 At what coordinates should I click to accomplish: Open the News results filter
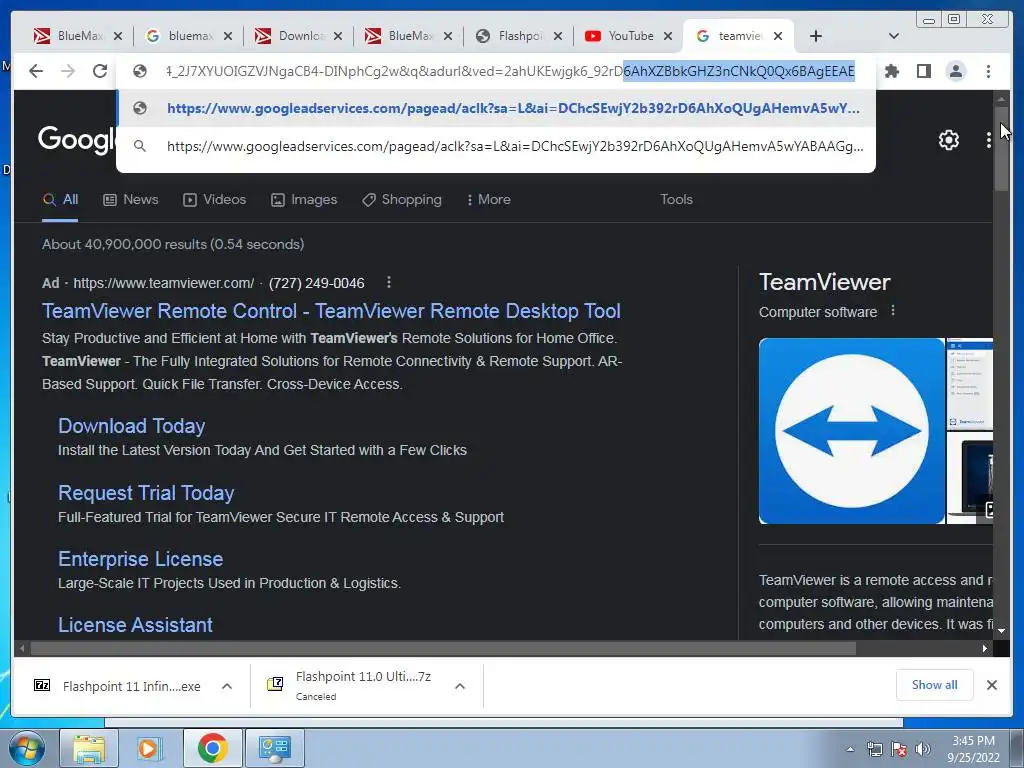(x=131, y=200)
